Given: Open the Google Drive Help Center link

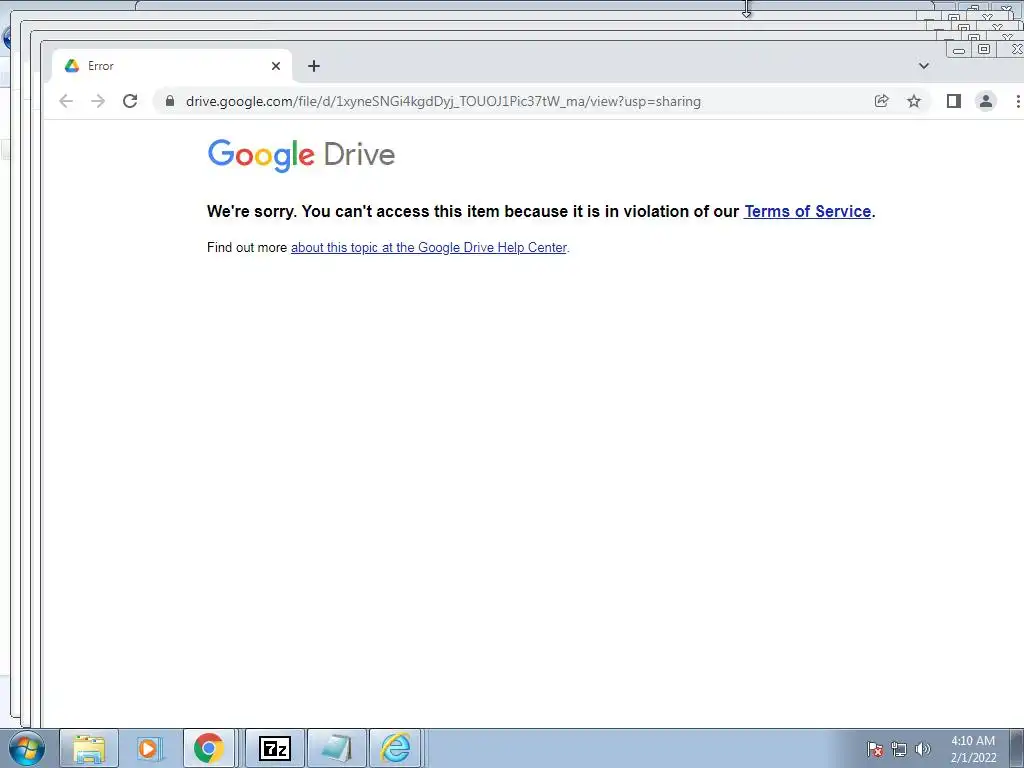Looking at the screenshot, I should [429, 248].
